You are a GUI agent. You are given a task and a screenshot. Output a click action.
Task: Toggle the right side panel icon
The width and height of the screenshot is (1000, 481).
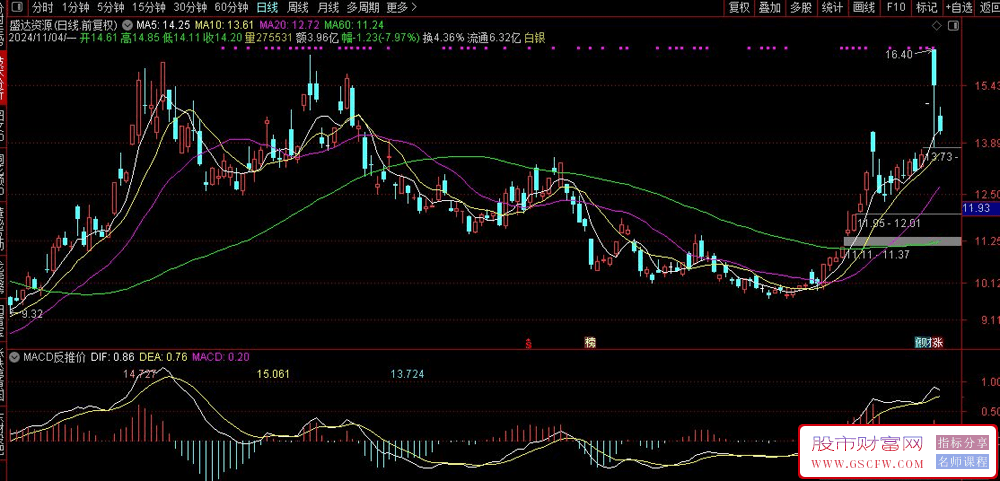click(x=953, y=26)
